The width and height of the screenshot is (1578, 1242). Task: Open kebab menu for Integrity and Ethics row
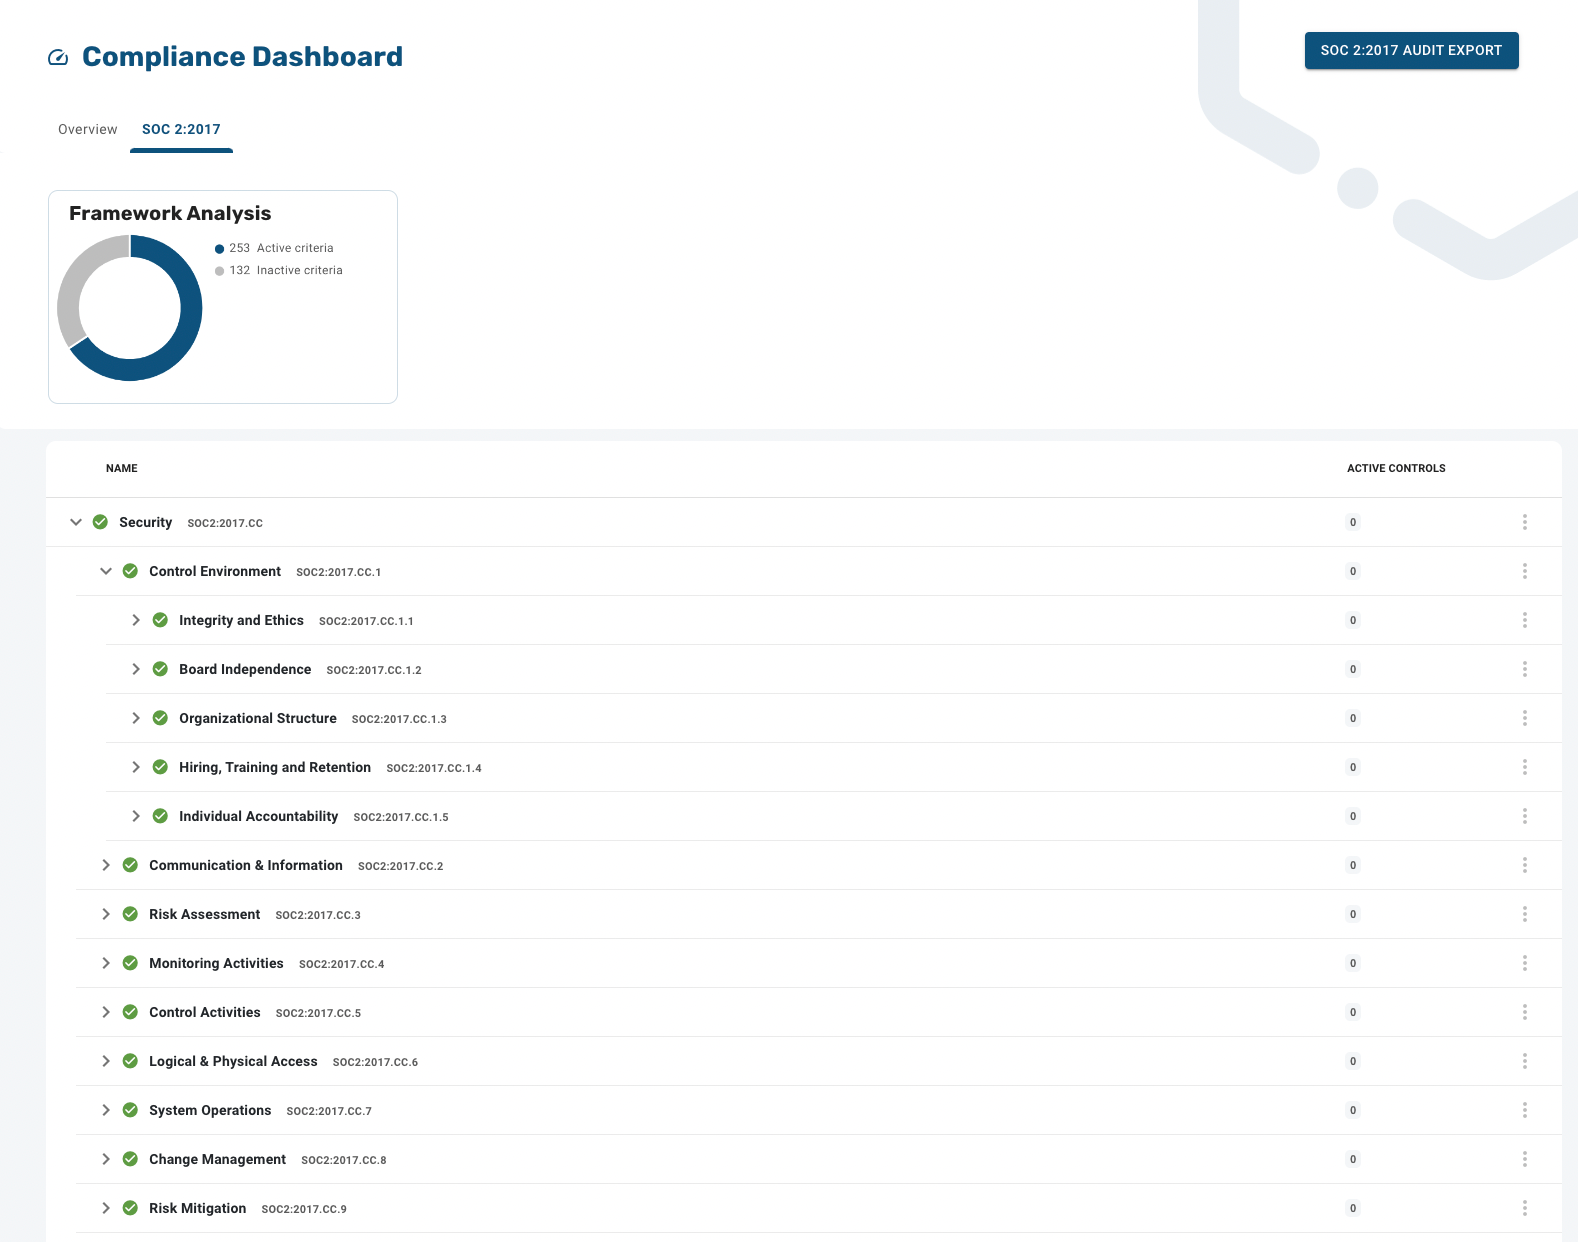coord(1524,620)
